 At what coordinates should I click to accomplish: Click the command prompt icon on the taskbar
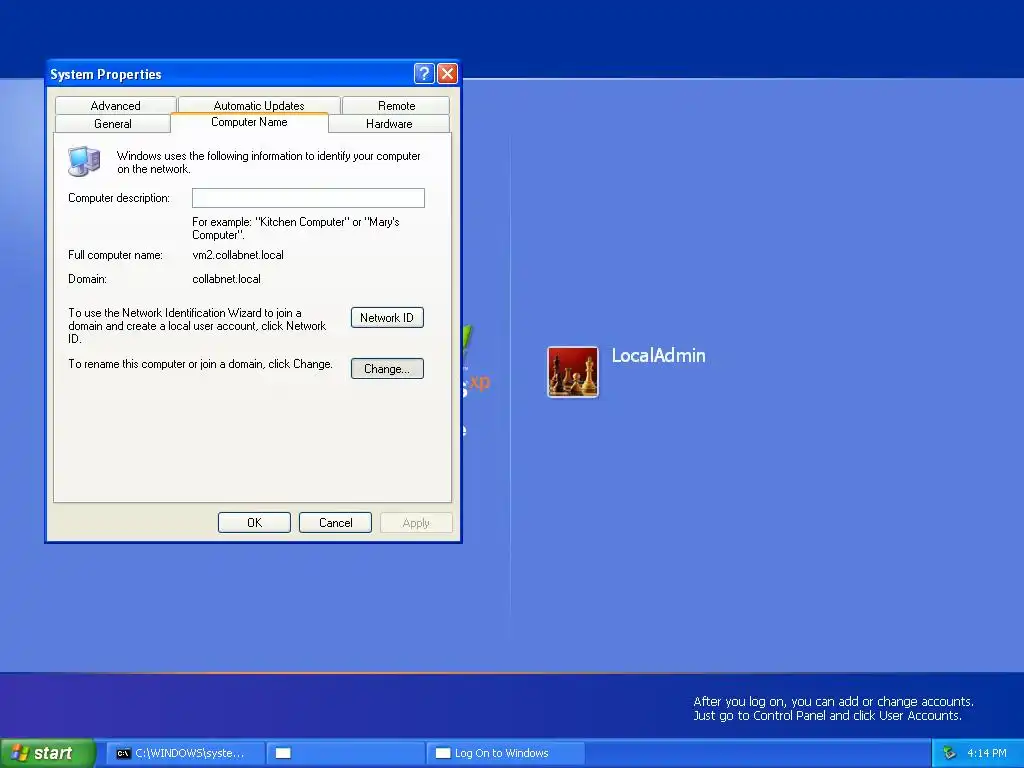click(123, 753)
